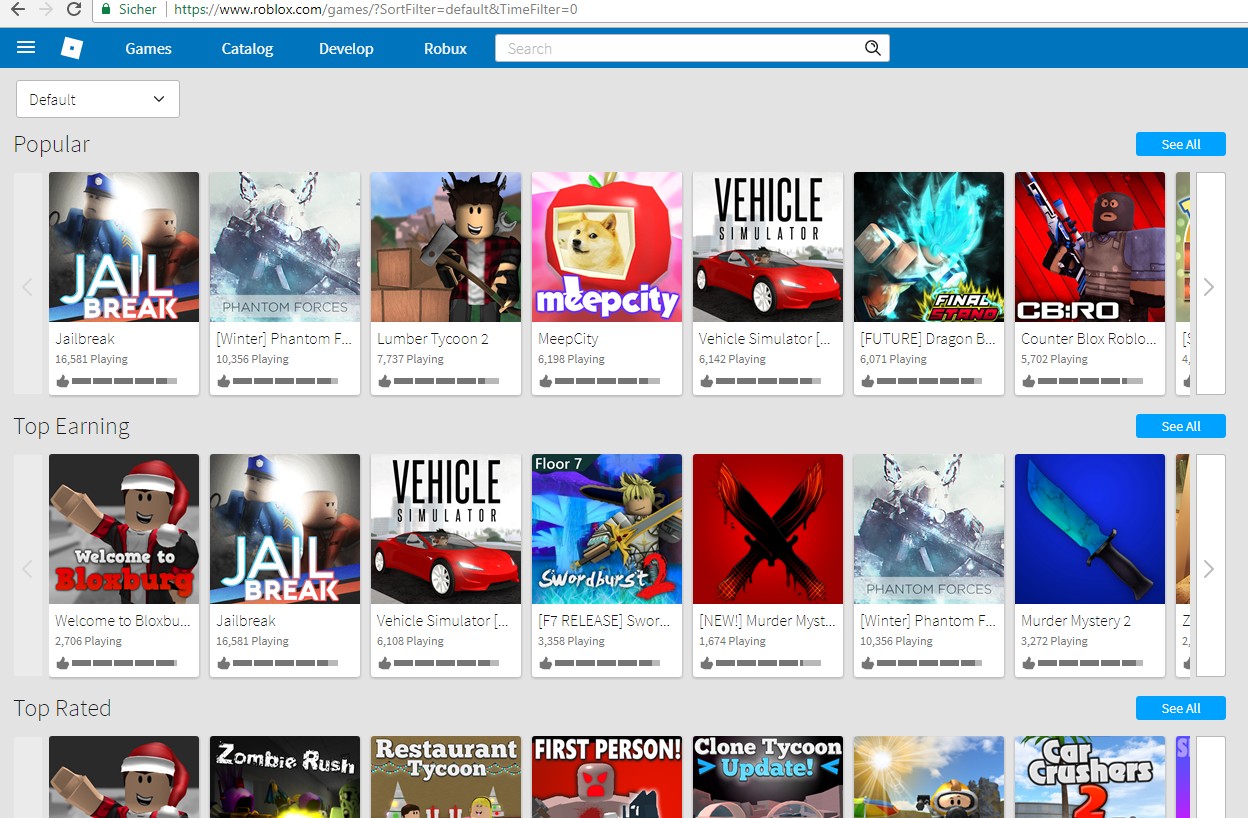Open Phantom Forces thumbnail in Top Earning
The image size is (1248, 818).
tap(929, 529)
